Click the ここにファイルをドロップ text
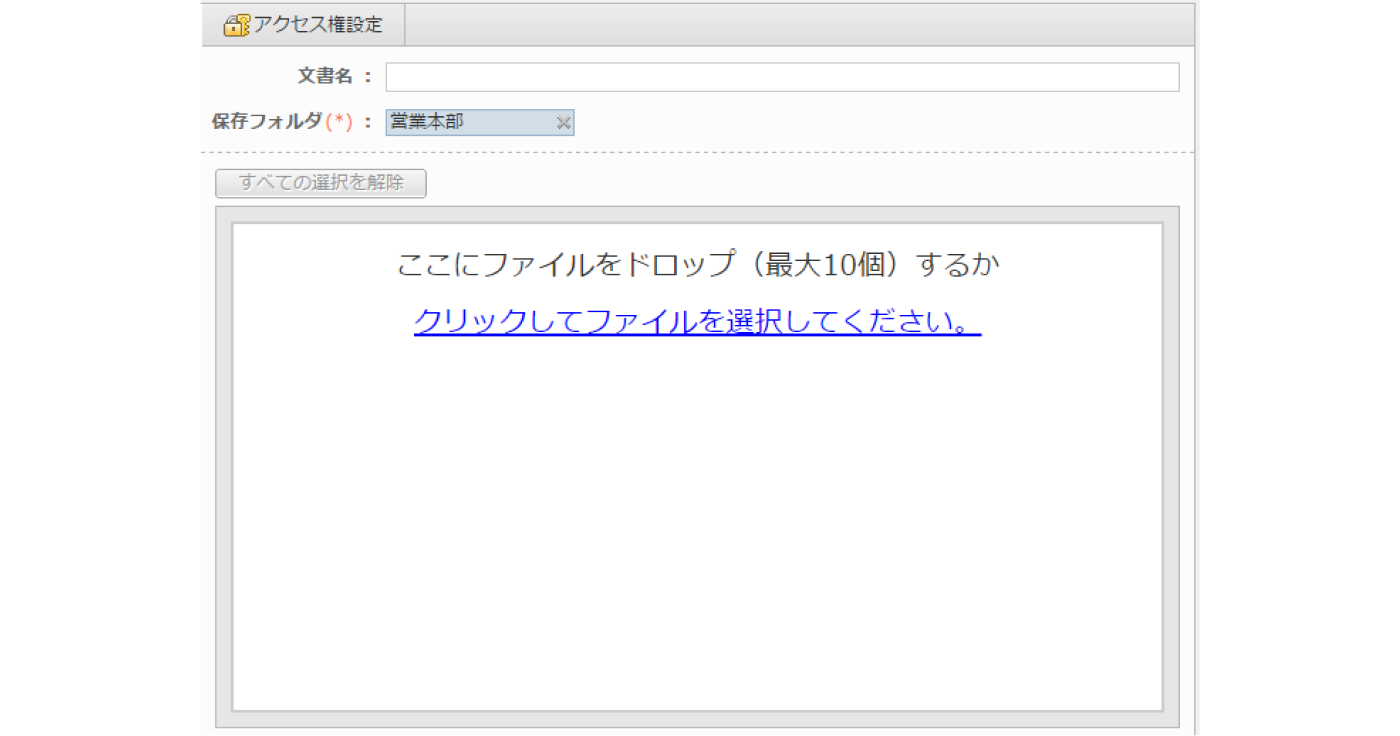 coord(698,265)
